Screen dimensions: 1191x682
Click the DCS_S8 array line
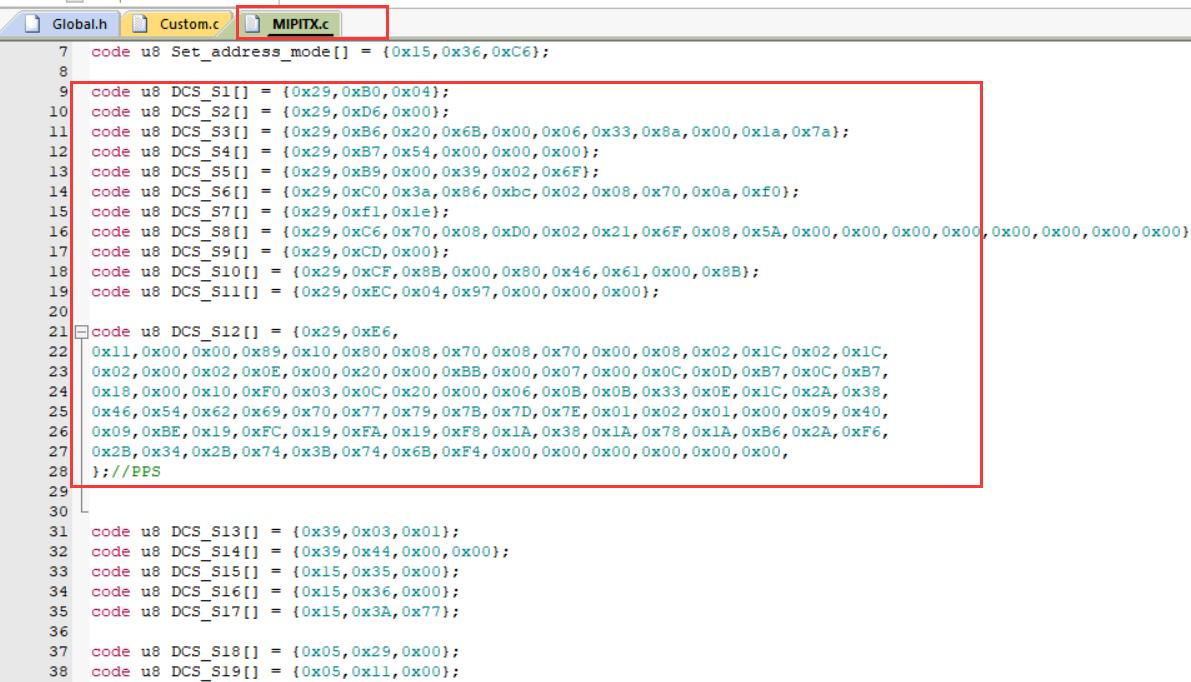pyautogui.click(x=640, y=232)
